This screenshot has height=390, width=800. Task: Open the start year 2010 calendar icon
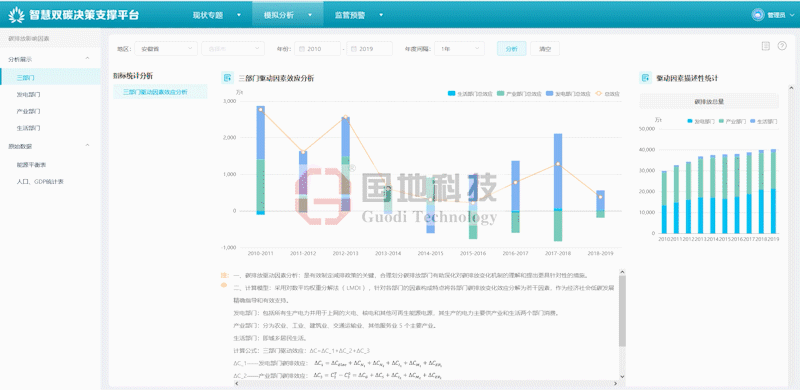[302, 49]
